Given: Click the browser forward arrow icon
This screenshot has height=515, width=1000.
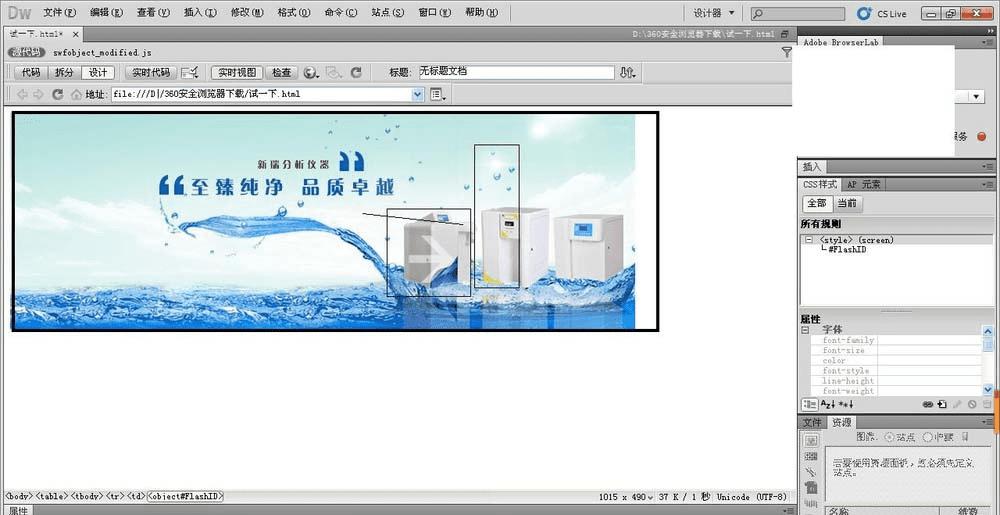Looking at the screenshot, I should pyautogui.click(x=38, y=94).
